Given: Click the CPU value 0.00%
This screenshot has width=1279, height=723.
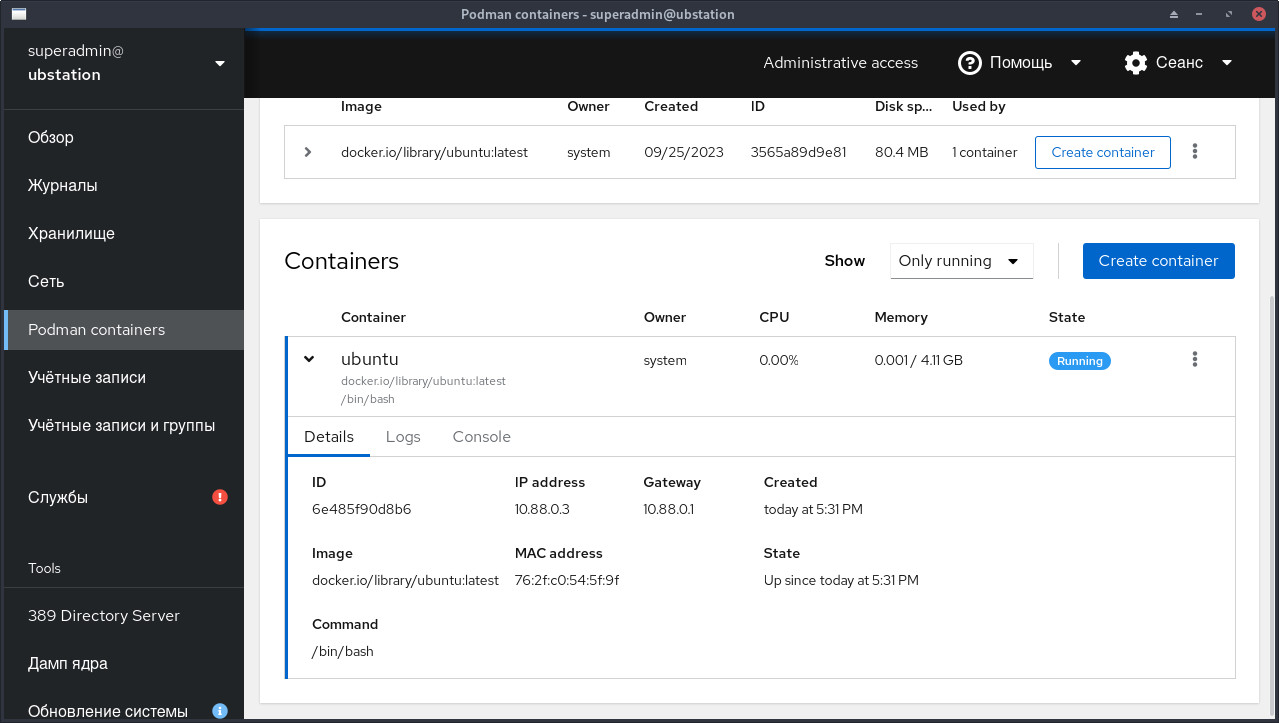Looking at the screenshot, I should pos(779,360).
